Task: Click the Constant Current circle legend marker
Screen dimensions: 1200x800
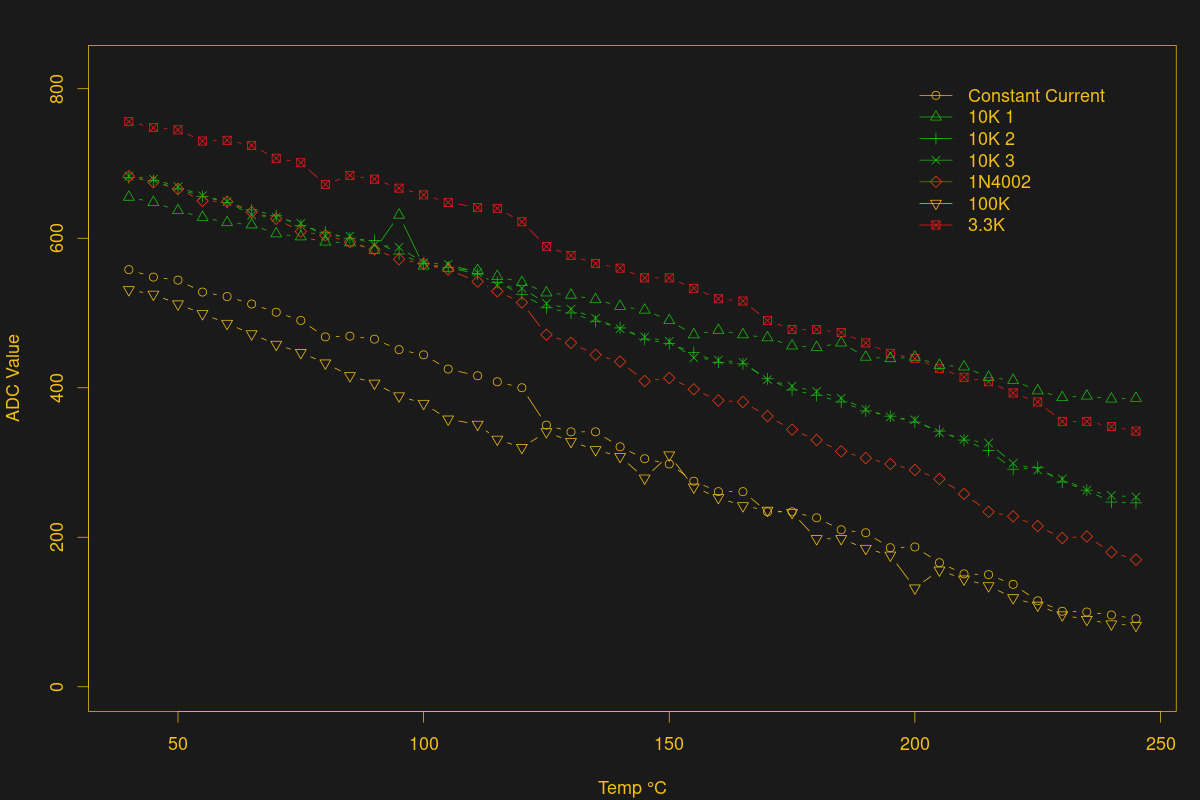Action: tap(936, 96)
